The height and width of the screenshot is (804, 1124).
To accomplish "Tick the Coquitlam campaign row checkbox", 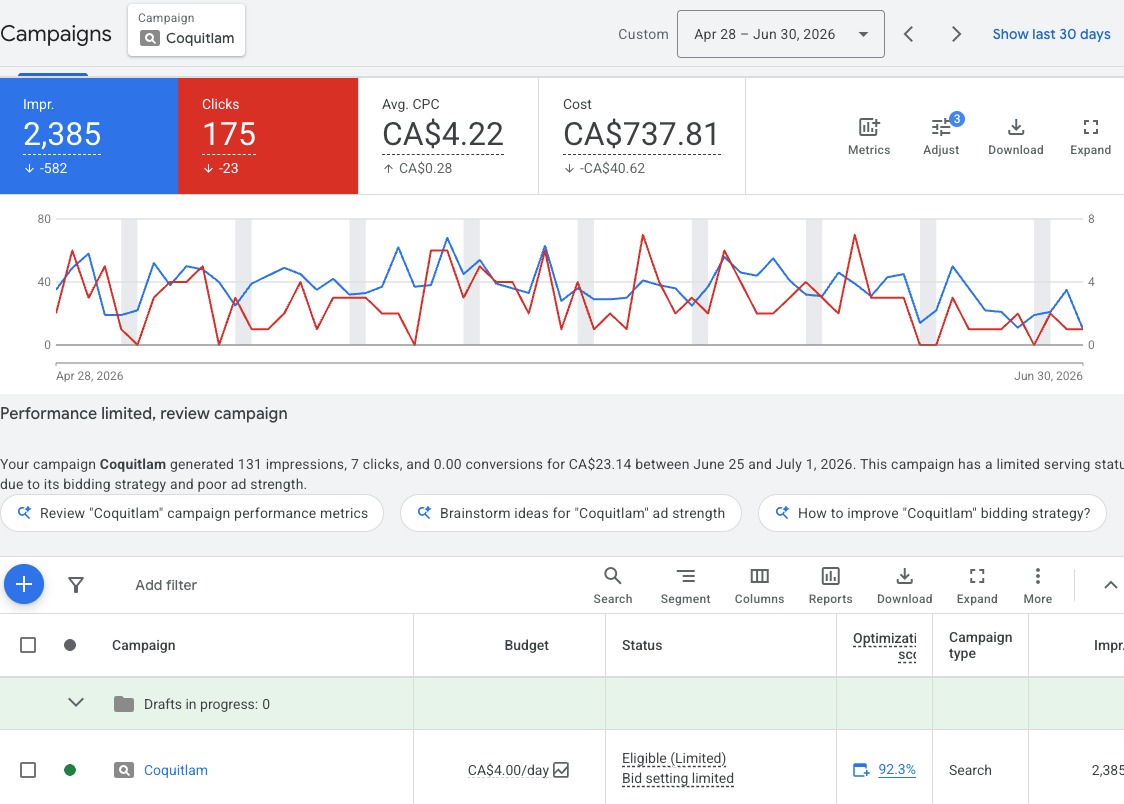I will [x=28, y=770].
